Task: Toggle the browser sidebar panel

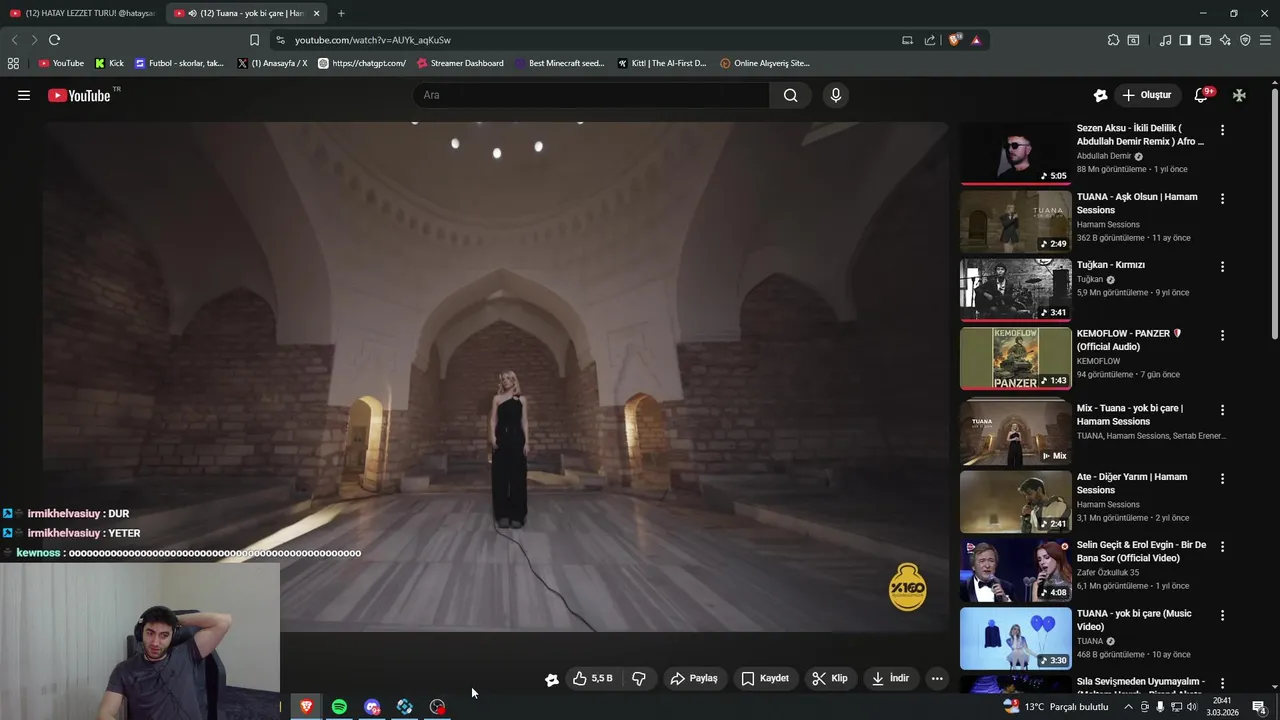Action: [1185, 40]
